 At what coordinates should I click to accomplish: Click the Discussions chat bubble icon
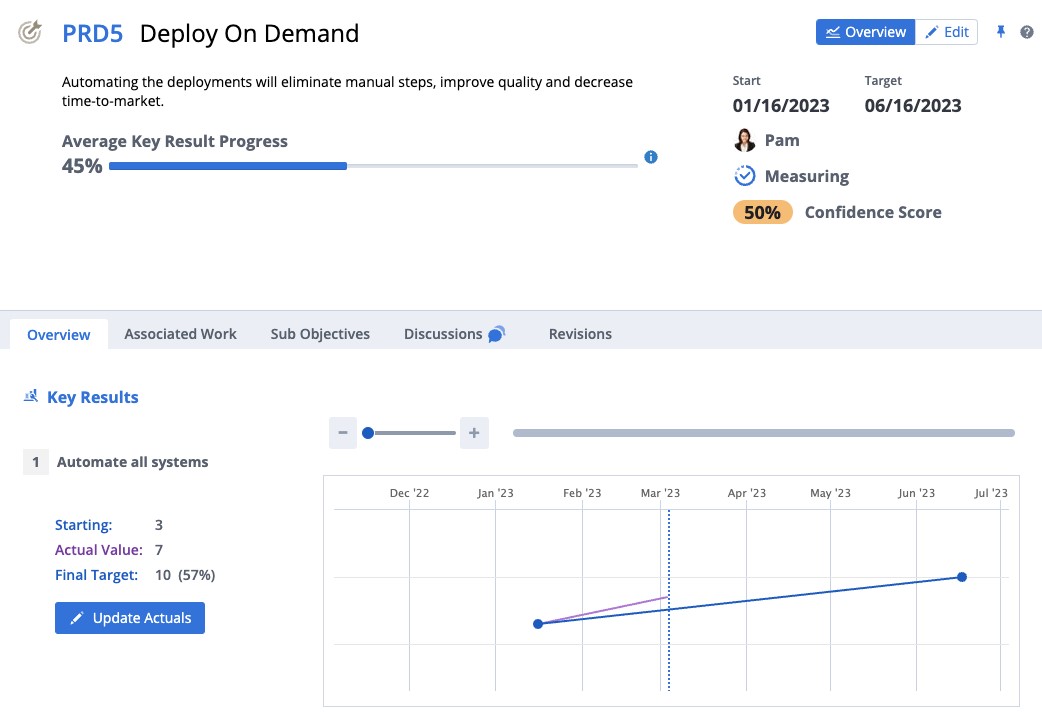[496, 334]
